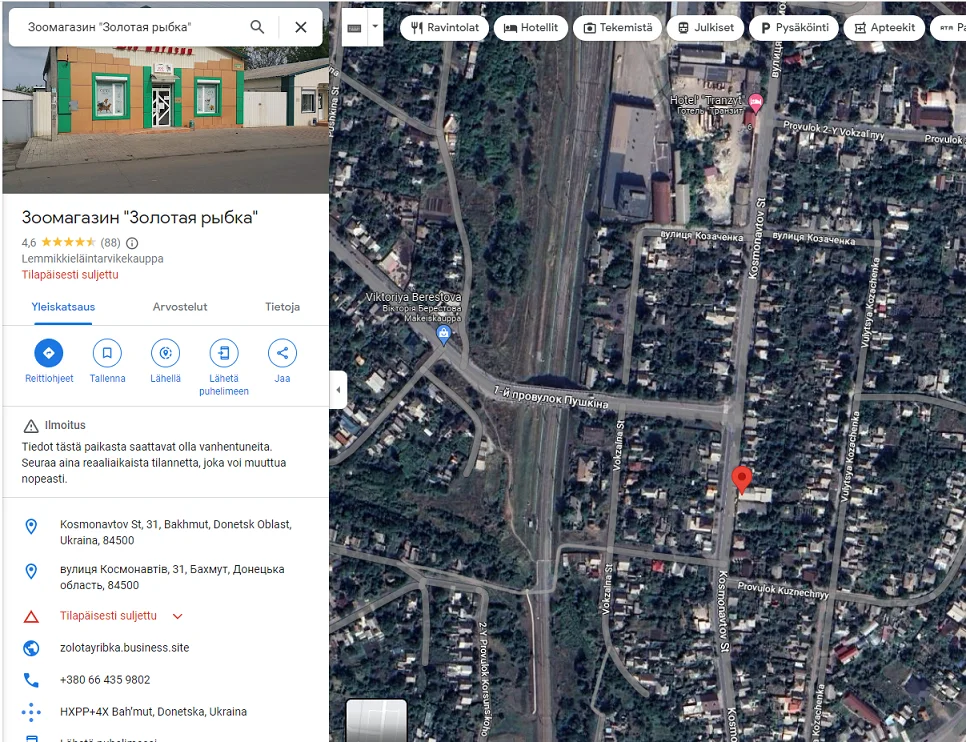Click the search magnifier icon
Screen dimensions: 966x742
point(258,27)
